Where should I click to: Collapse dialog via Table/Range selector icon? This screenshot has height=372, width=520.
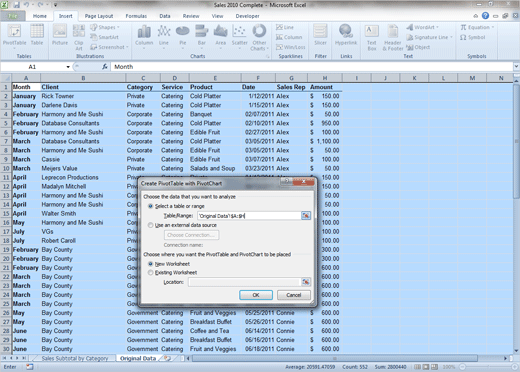pyautogui.click(x=306, y=216)
